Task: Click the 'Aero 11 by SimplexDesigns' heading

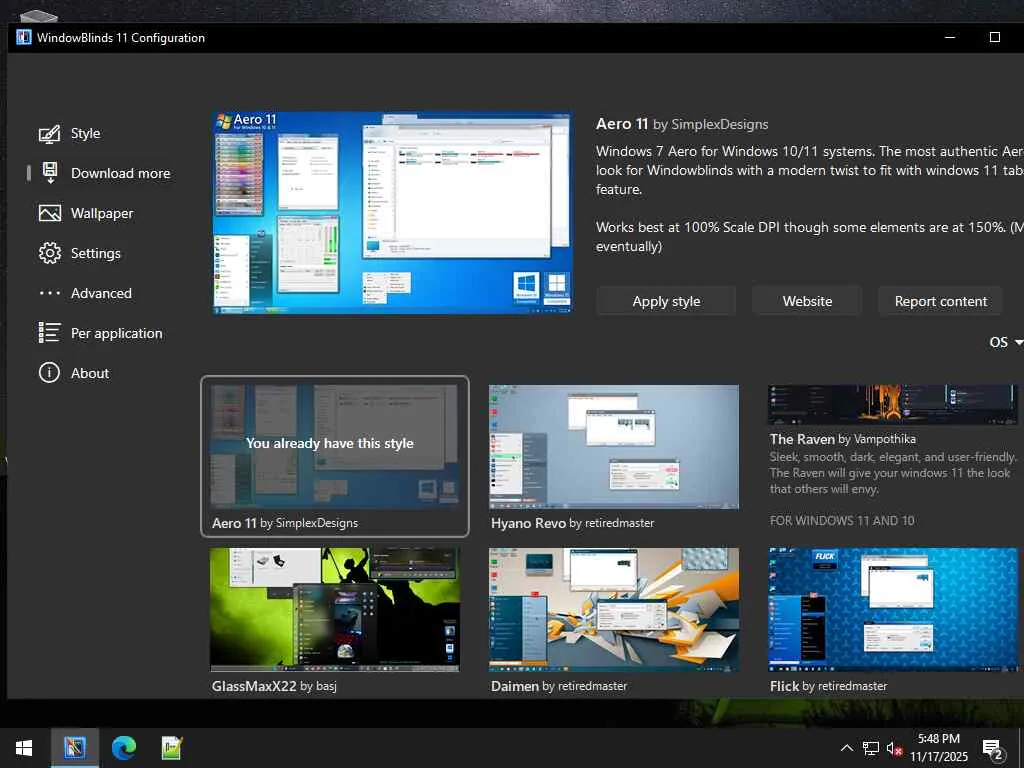Action: point(682,124)
